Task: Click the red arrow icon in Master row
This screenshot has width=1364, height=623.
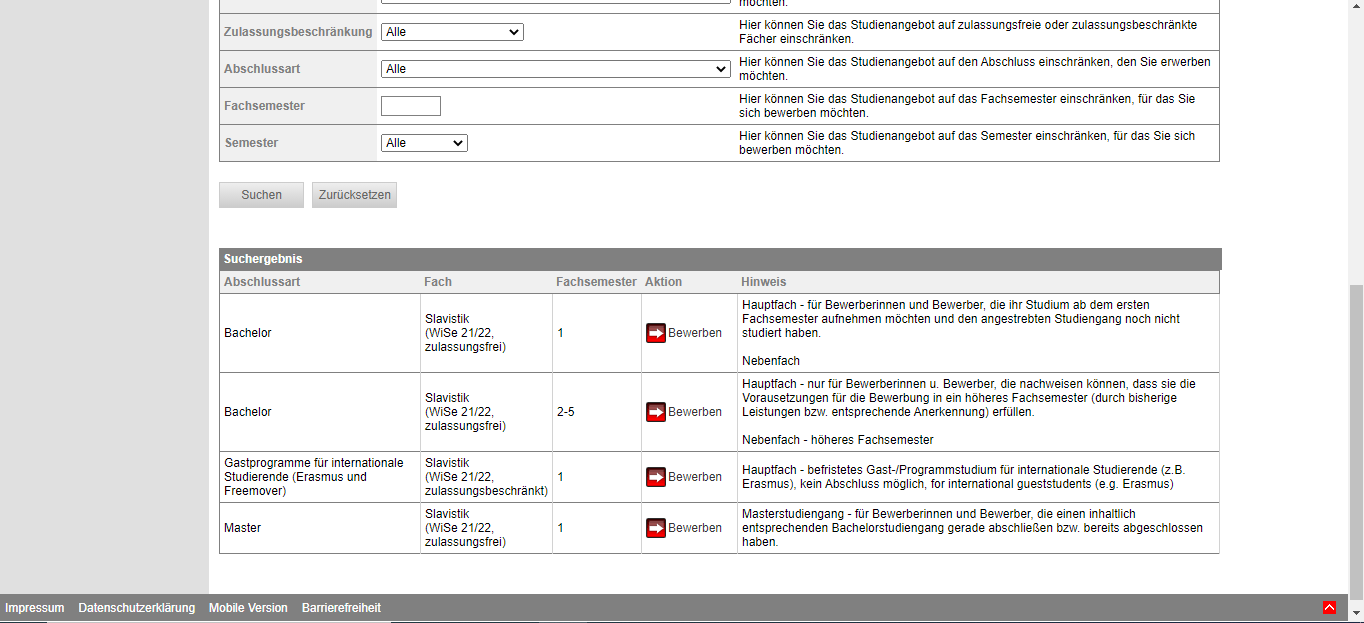Action: pos(656,527)
